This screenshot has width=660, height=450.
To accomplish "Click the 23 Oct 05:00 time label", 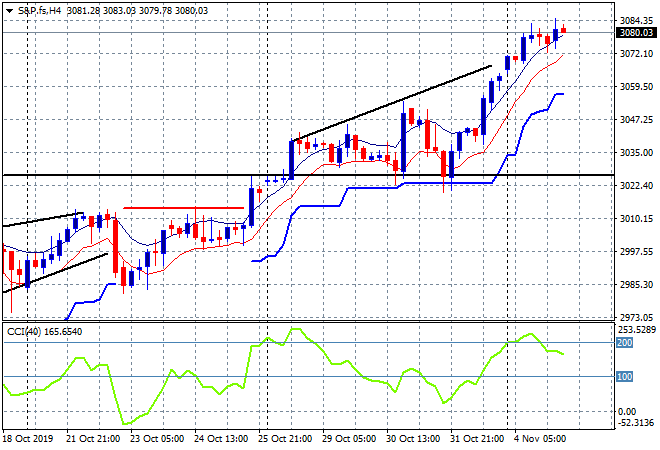I will (x=157, y=439).
